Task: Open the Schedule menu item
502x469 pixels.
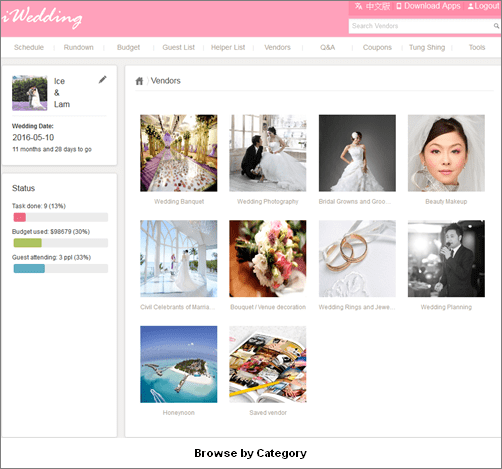Action: coord(29,47)
